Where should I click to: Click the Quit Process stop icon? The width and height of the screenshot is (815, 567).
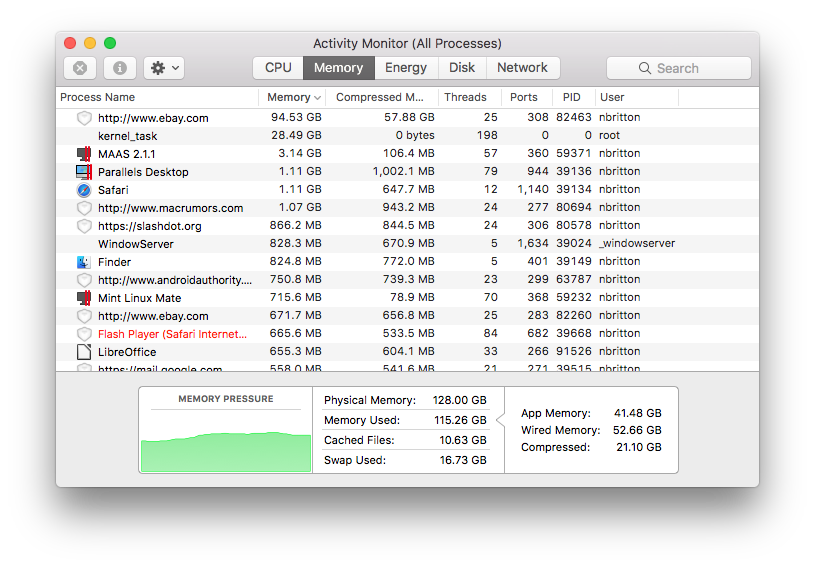coord(80,68)
